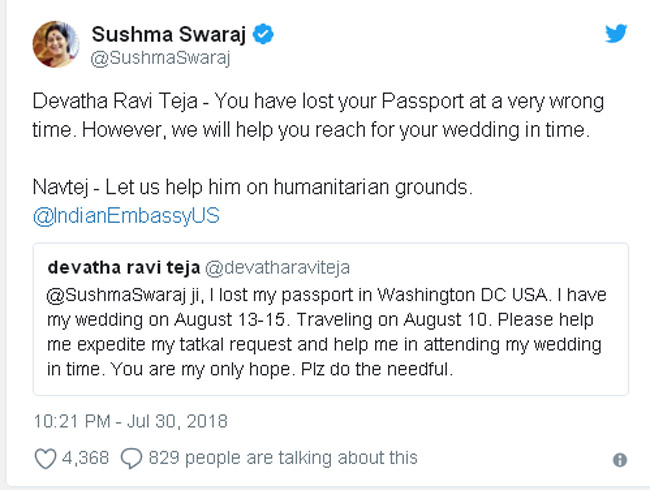Open the @IndianEmbassyUS mention link
Screen dimensions: 650x490
click(x=126, y=216)
